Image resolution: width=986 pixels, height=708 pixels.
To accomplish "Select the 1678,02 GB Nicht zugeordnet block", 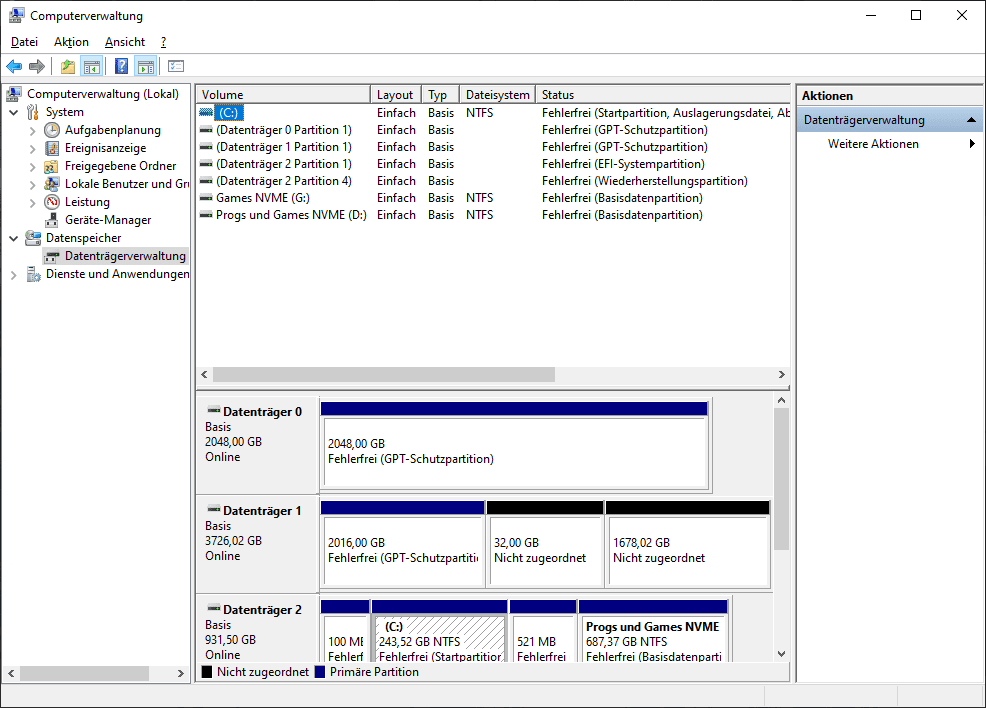I will pos(688,545).
